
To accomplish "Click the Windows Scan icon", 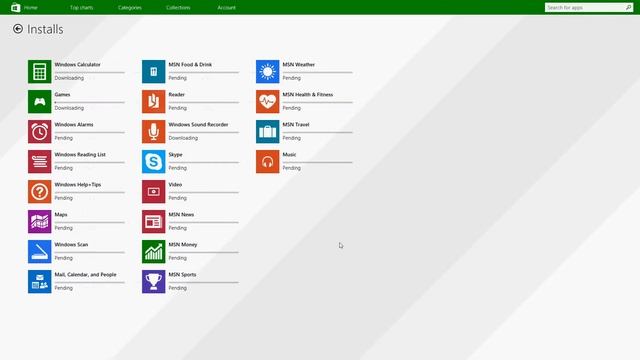I will [x=40, y=251].
